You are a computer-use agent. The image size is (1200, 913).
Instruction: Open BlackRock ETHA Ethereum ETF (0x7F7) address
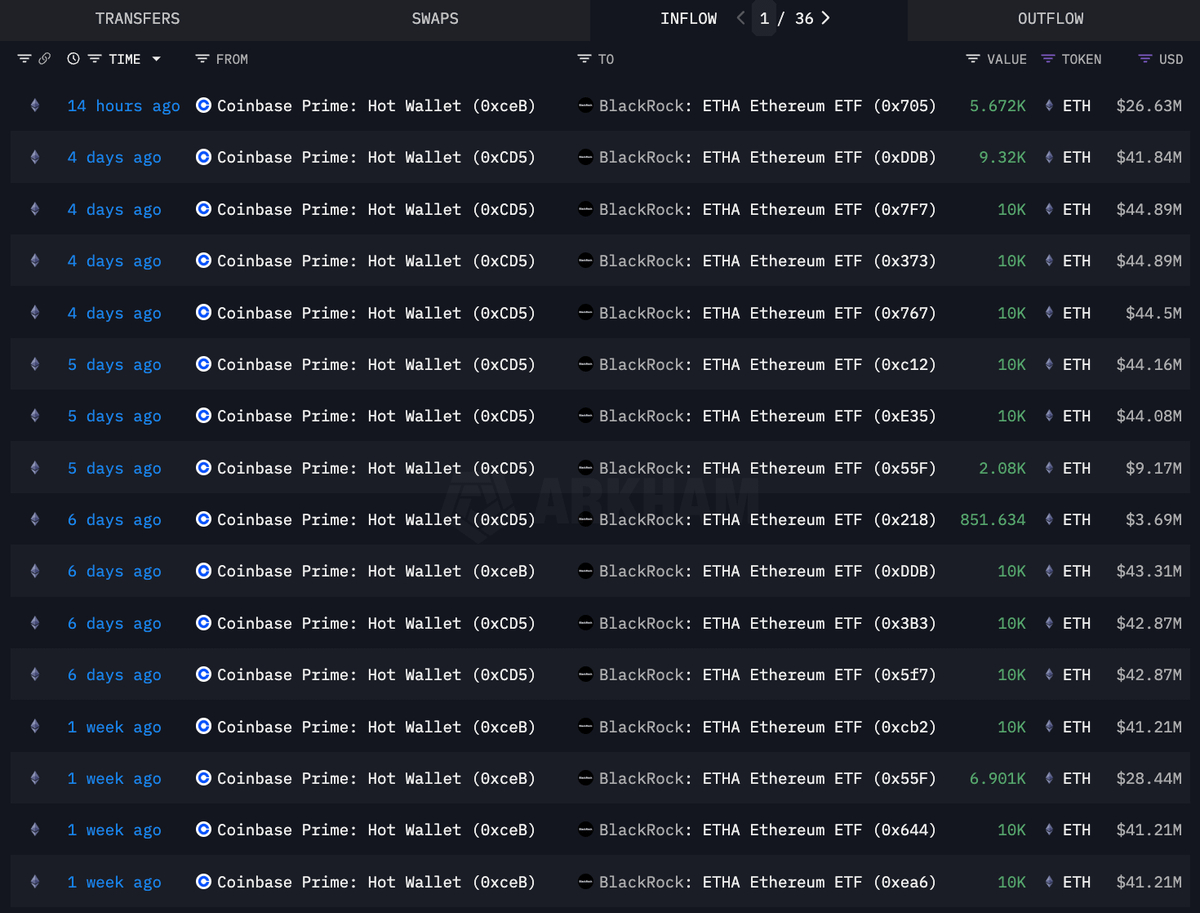point(768,209)
